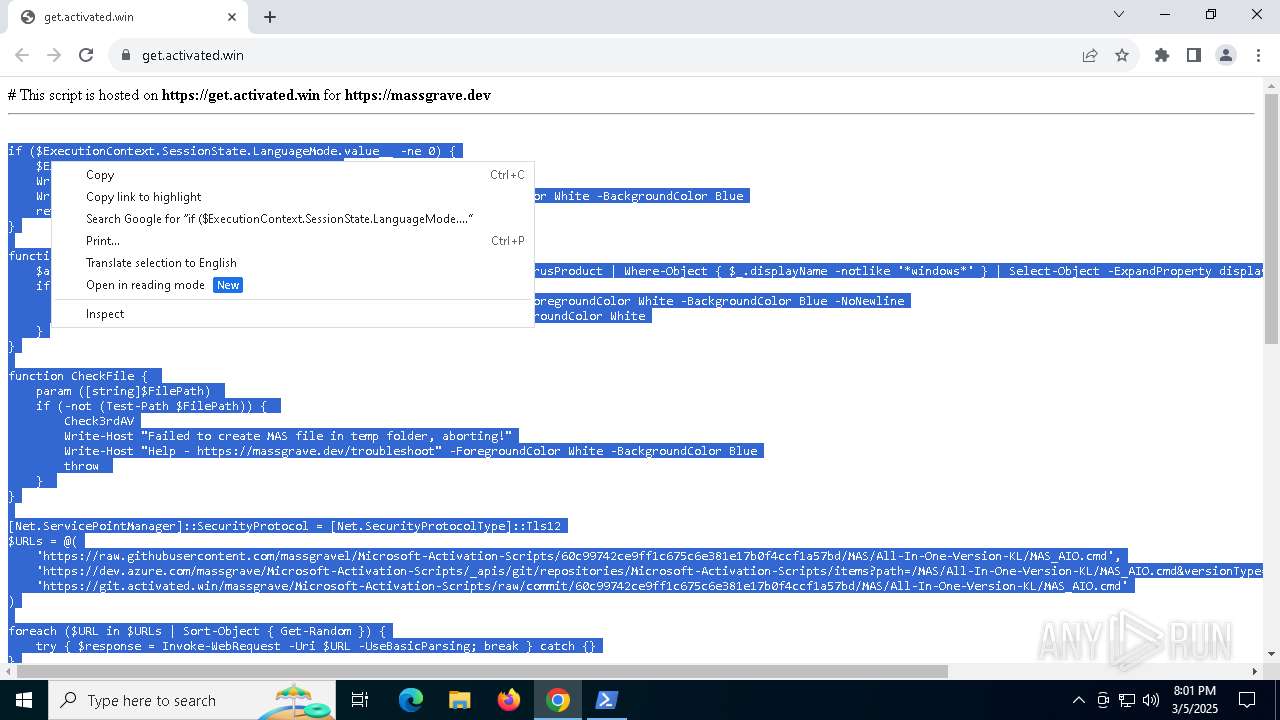
Task: Open a new browser tab
Action: 270,17
